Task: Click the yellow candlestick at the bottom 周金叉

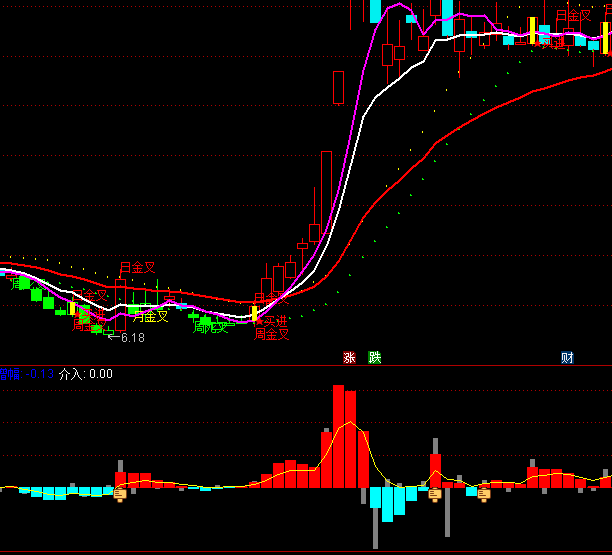Action: pyautogui.click(x=255, y=314)
